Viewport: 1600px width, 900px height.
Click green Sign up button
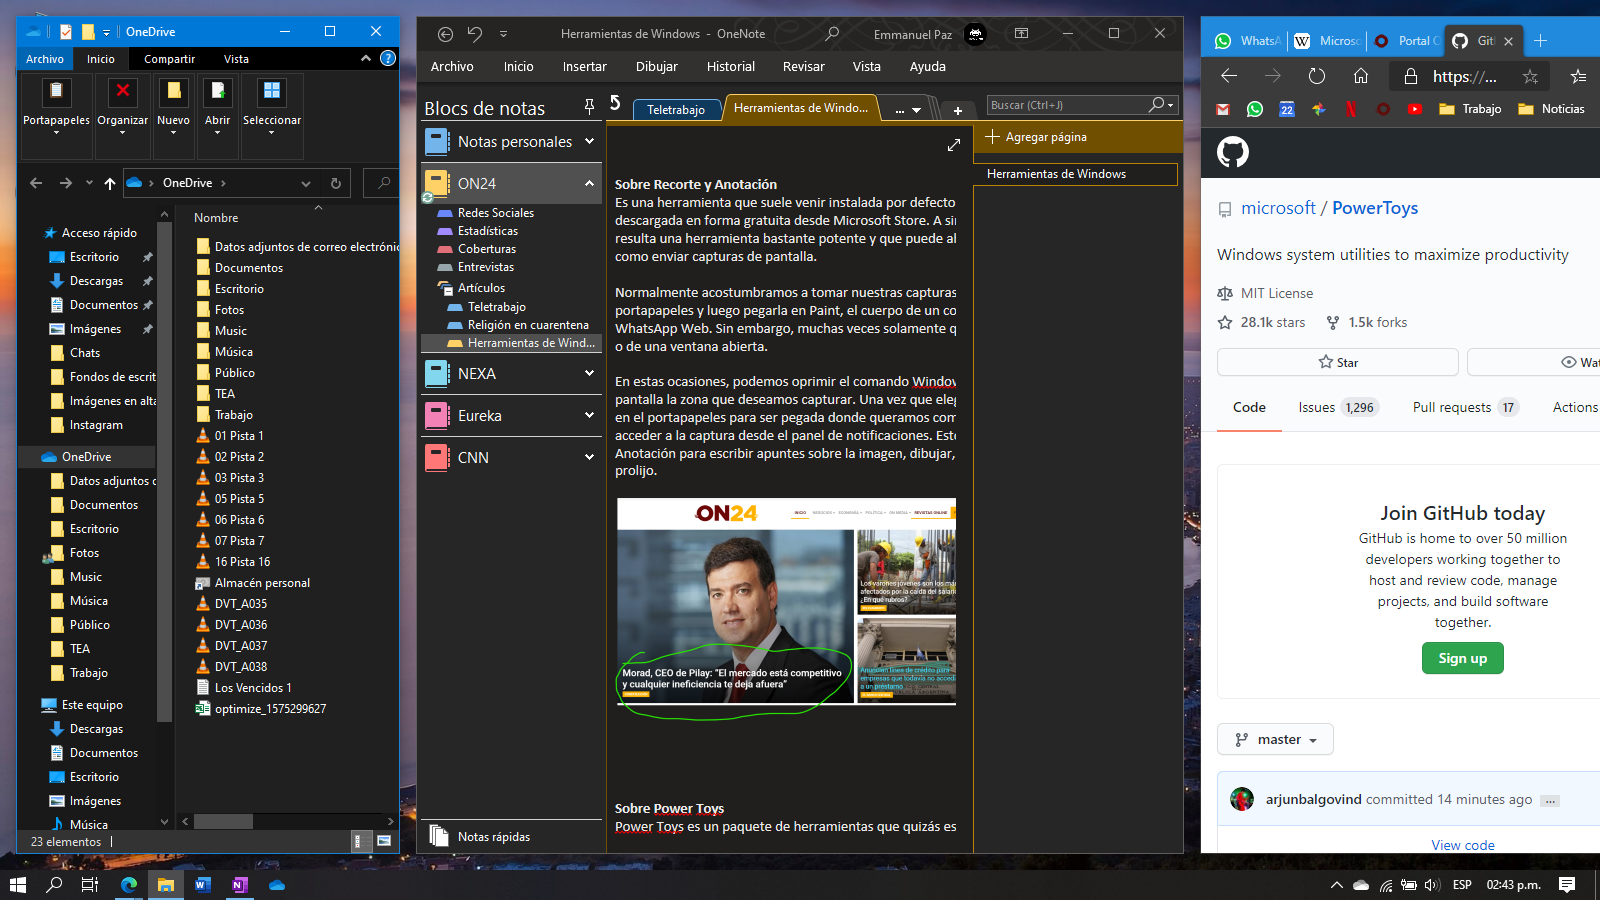point(1463,658)
